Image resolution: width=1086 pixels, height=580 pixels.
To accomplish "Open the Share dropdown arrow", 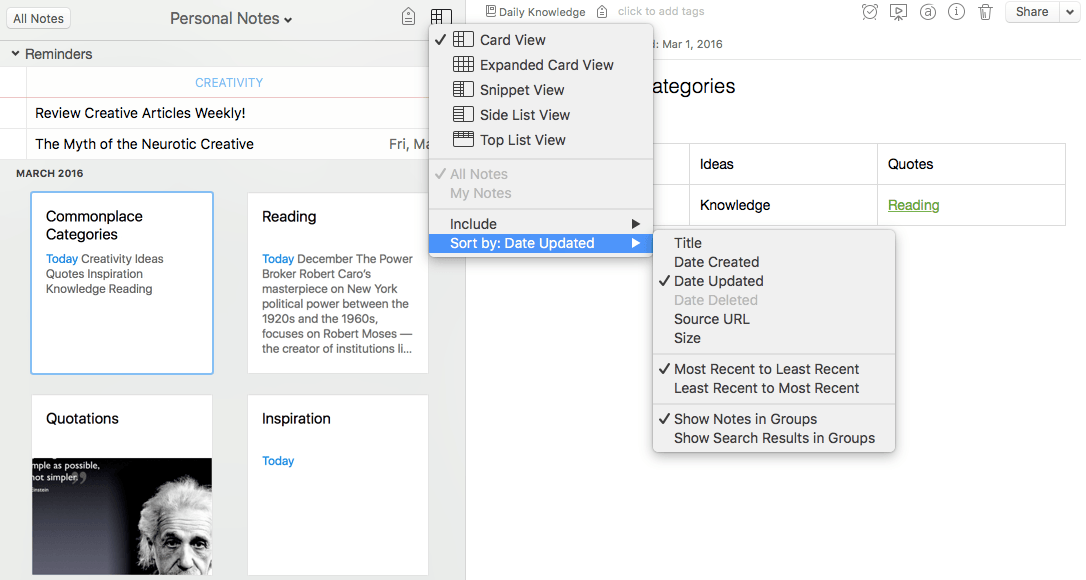I will (x=1069, y=12).
